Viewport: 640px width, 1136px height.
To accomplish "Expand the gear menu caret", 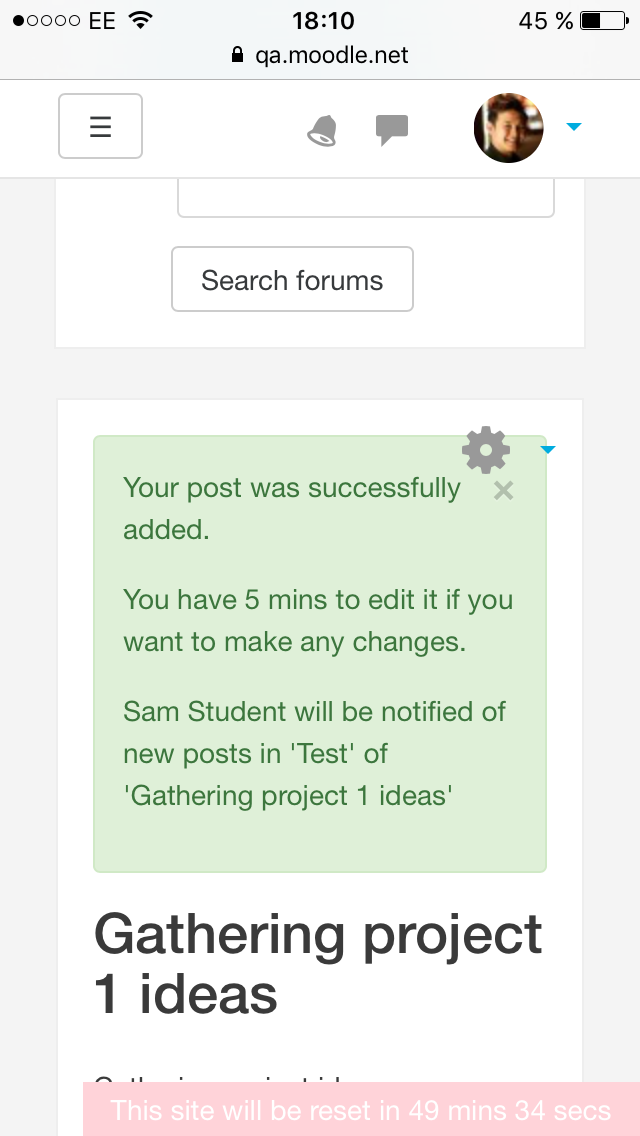I will 548,450.
